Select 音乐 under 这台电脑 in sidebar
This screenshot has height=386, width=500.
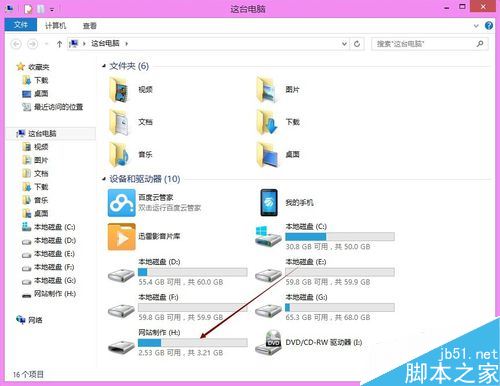pos(41,200)
